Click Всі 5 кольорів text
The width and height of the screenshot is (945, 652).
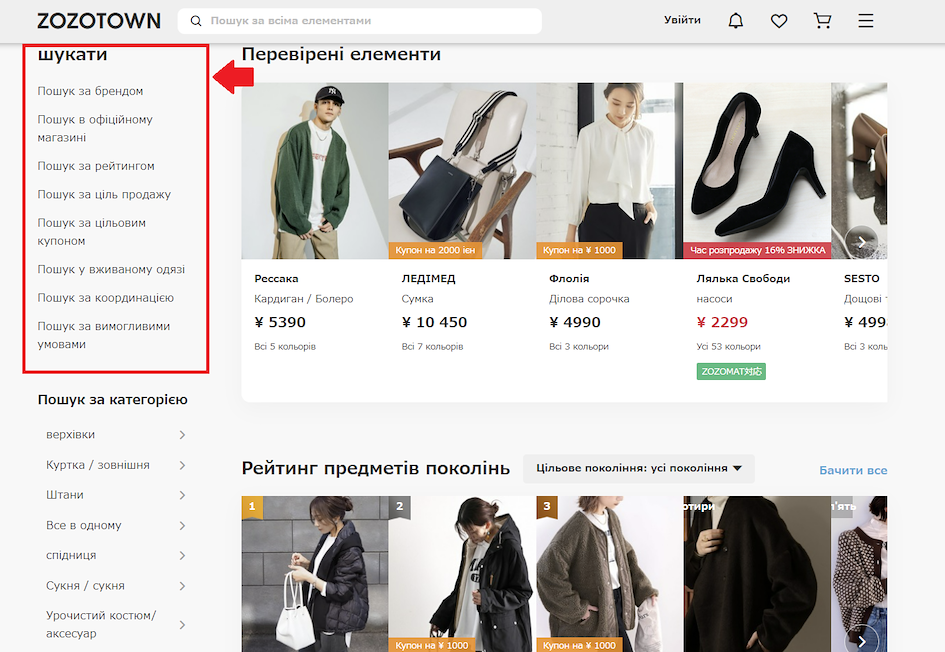pyautogui.click(x=285, y=346)
